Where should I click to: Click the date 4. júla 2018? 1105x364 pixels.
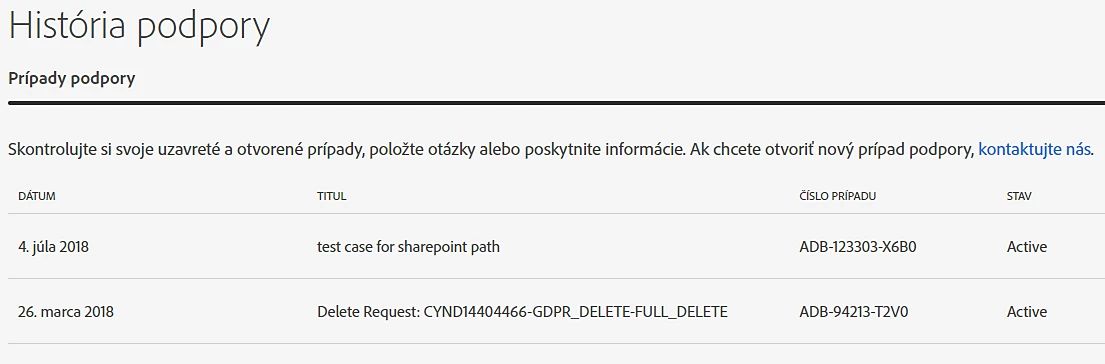[54, 247]
